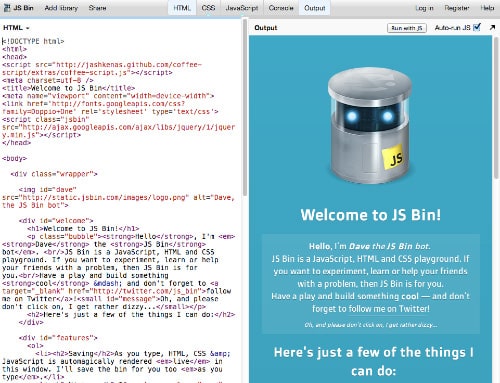Image resolution: width=500 pixels, height=383 pixels.
Task: Click the 'Oh, and please don't click' note
Action: 371,325
